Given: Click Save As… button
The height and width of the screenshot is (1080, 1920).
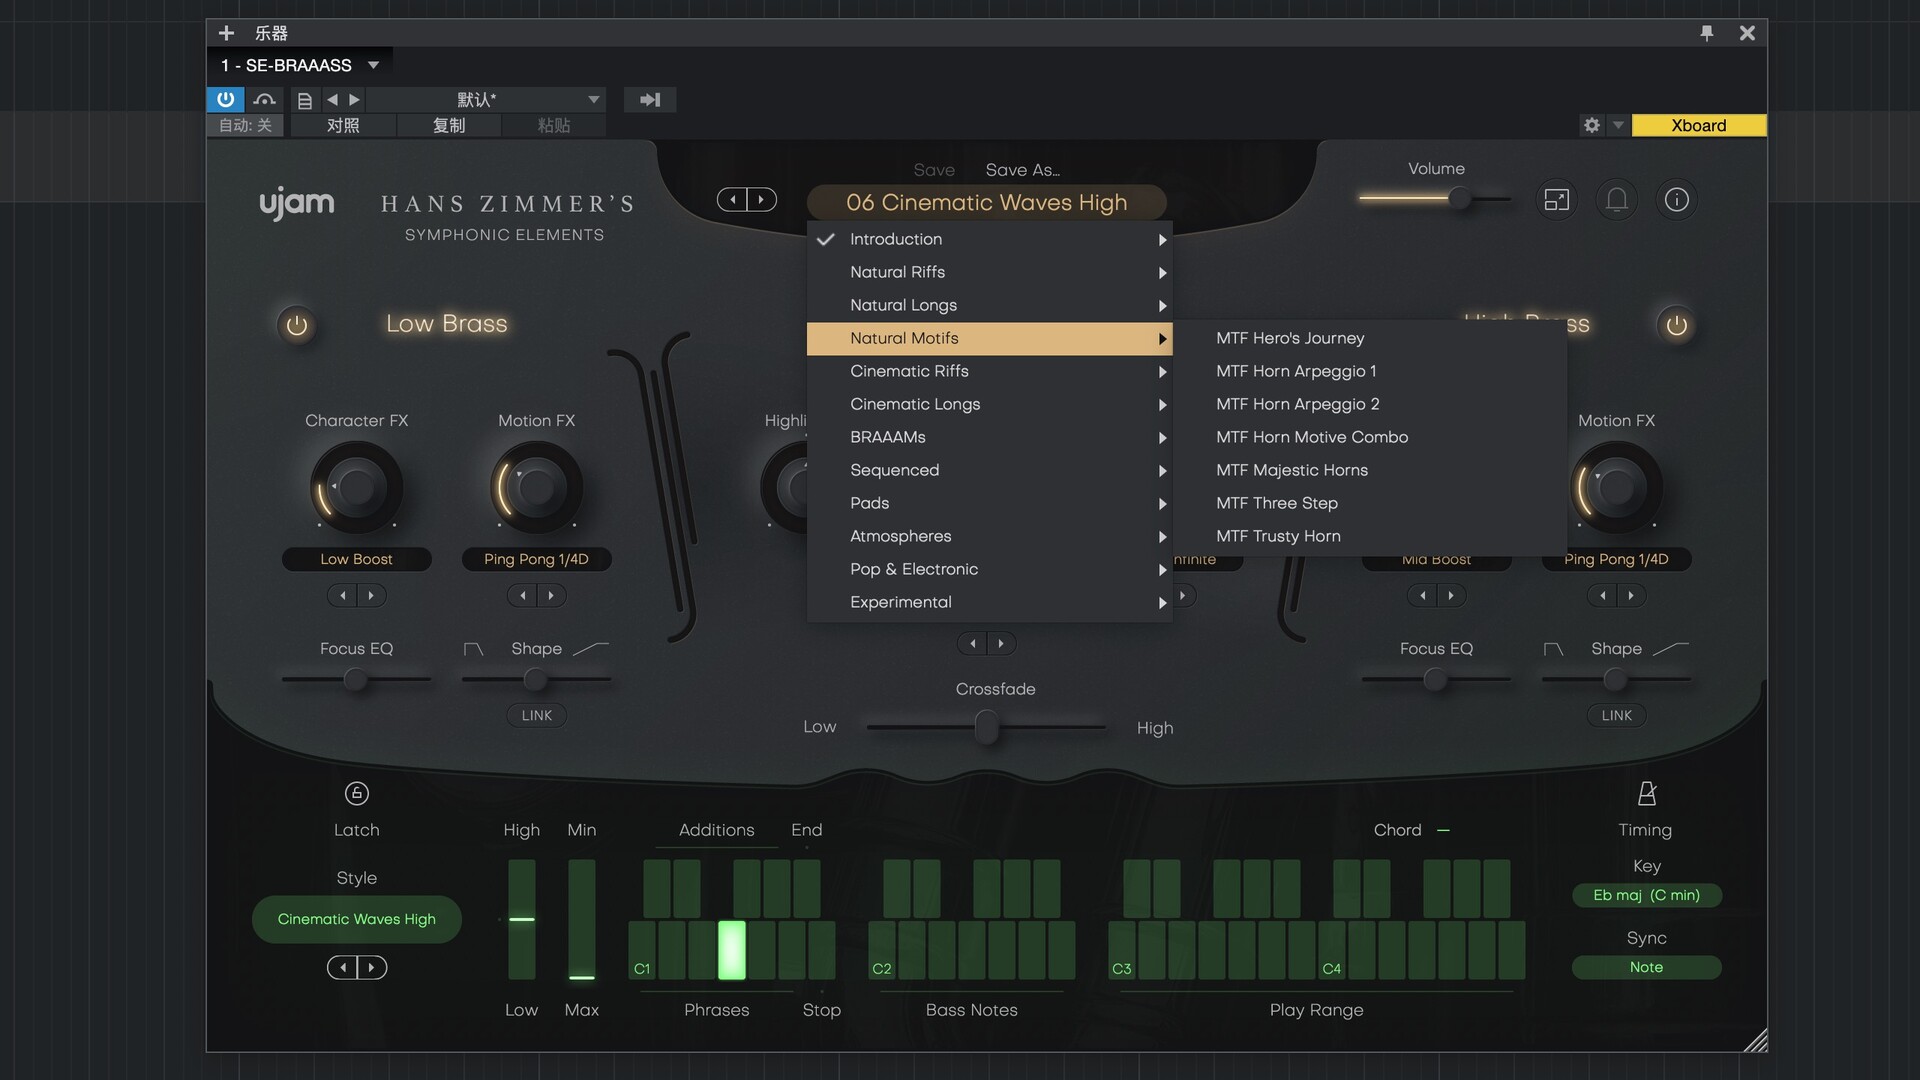Looking at the screenshot, I should click(x=1022, y=170).
